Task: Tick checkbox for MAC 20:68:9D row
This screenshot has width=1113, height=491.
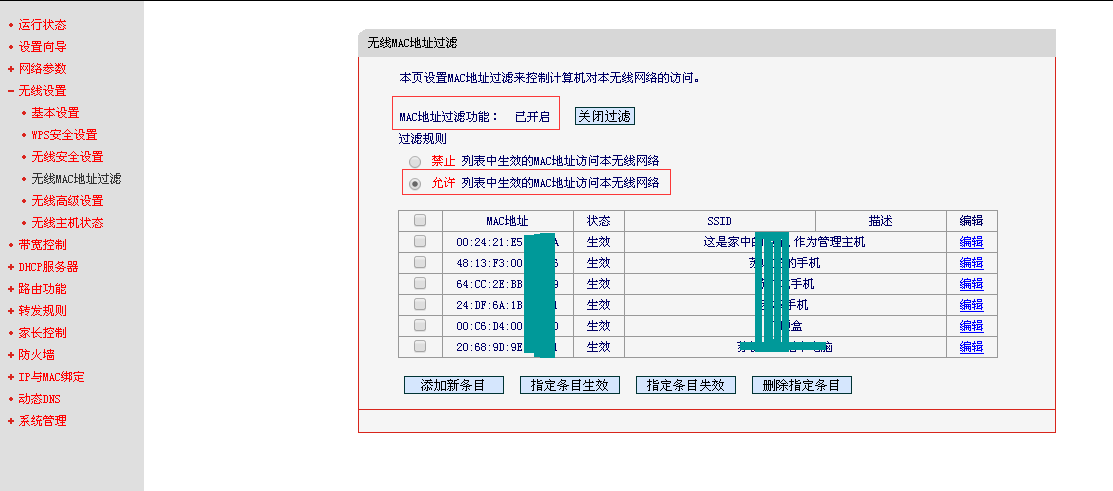Action: coord(420,346)
